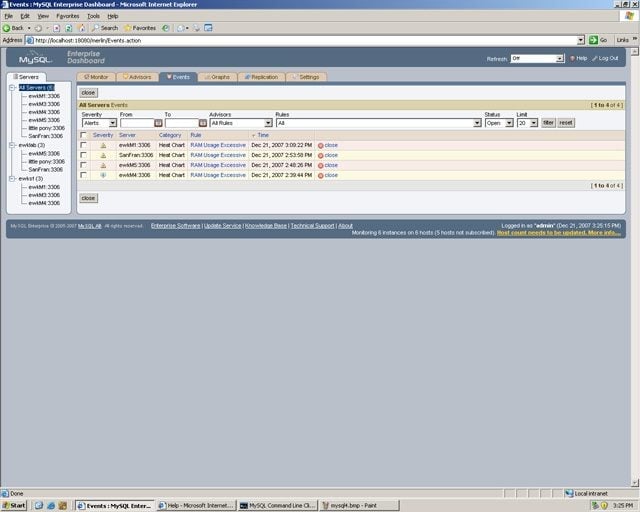Switch to the Graphs tab
Screen dimensions: 640x512
[x=218, y=77]
